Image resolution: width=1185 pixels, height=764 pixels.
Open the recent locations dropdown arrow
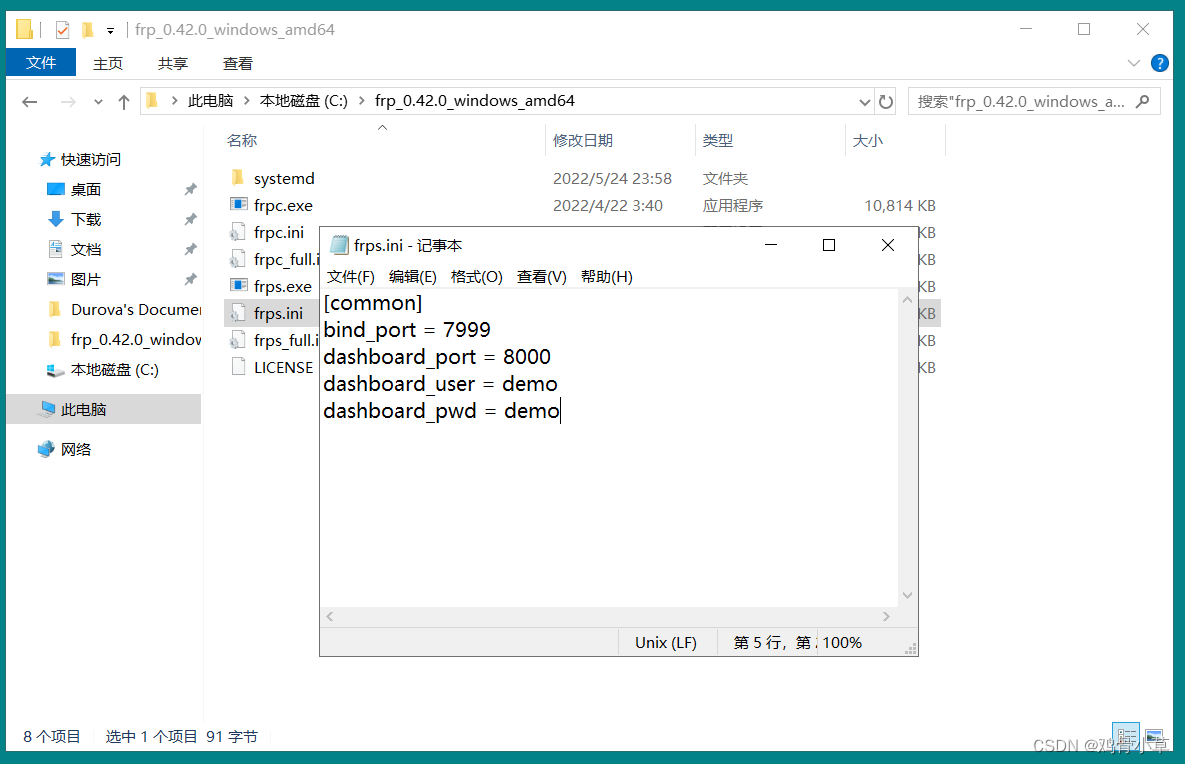[98, 102]
